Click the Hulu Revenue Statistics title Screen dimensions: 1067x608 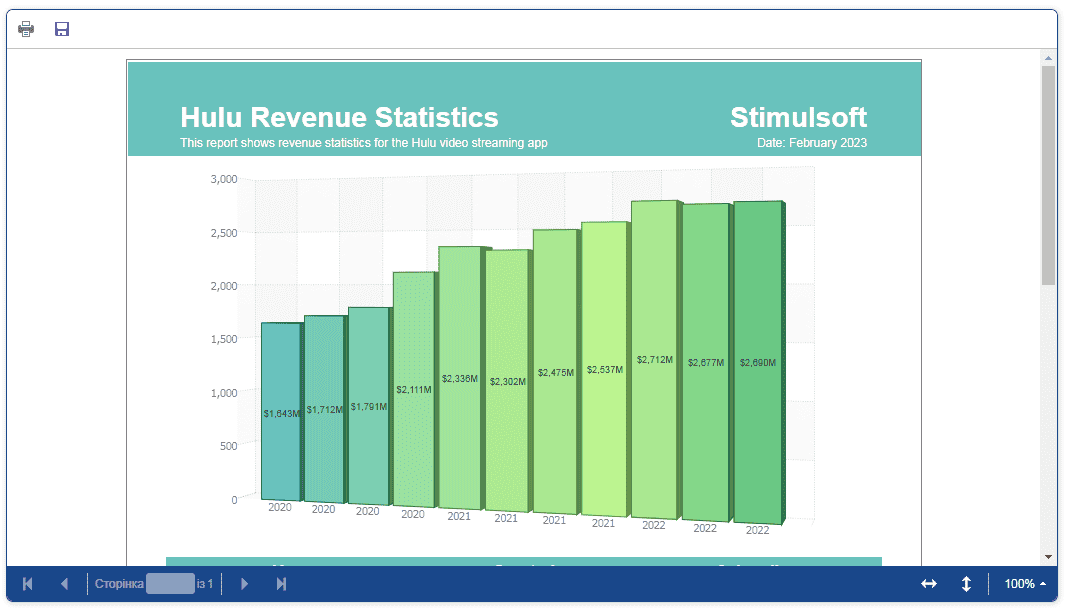click(x=339, y=117)
